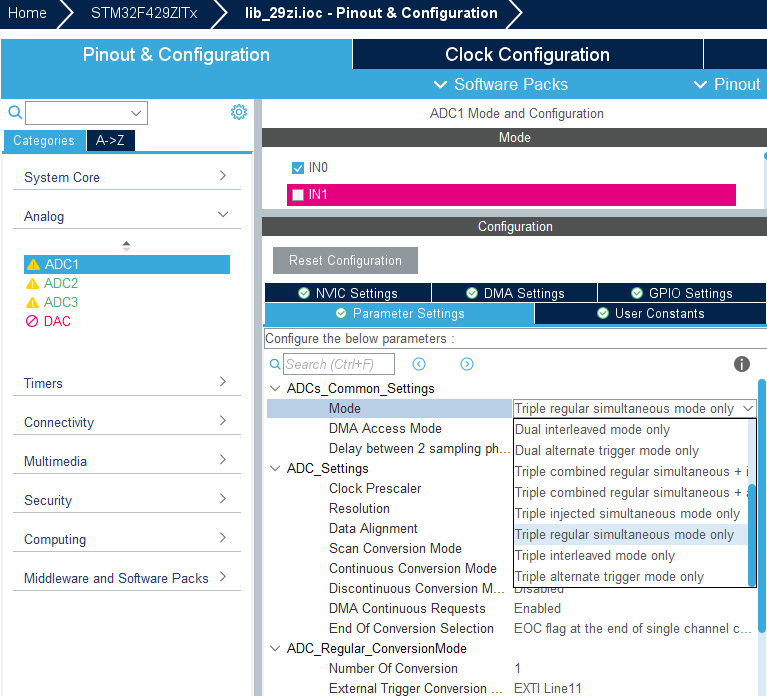767x696 pixels.
Task: Click green check icon on User Constants
Action: tap(603, 313)
